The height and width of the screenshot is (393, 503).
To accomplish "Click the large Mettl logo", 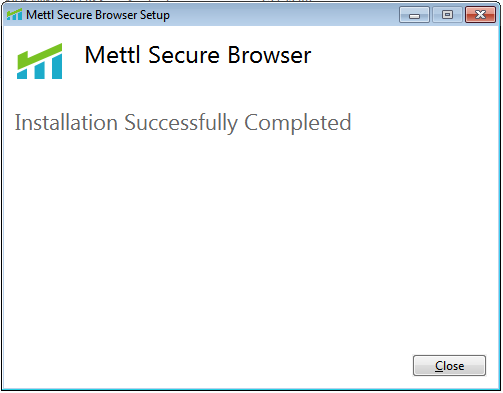I will 40,61.
